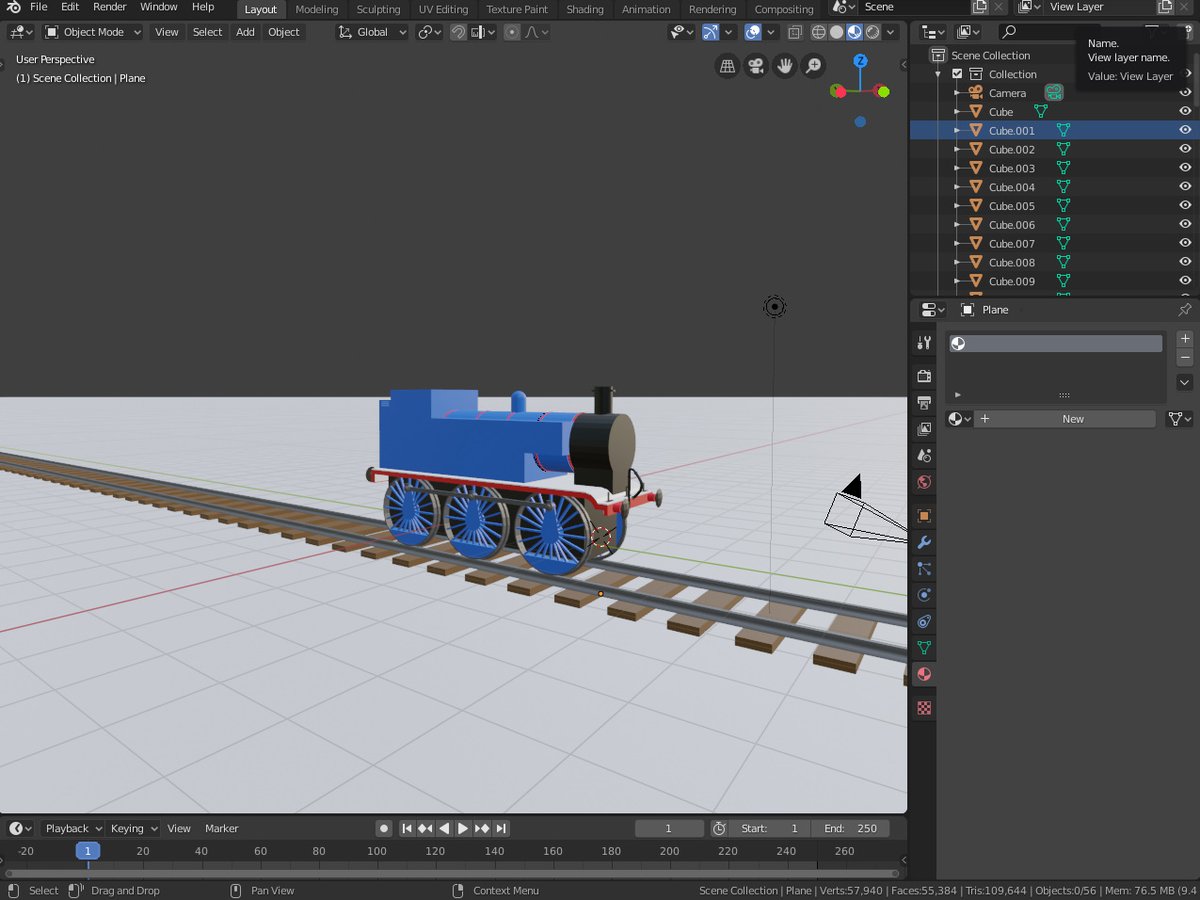Open the Material properties tab icon
The width and height of the screenshot is (1200, 900).
coord(924,674)
